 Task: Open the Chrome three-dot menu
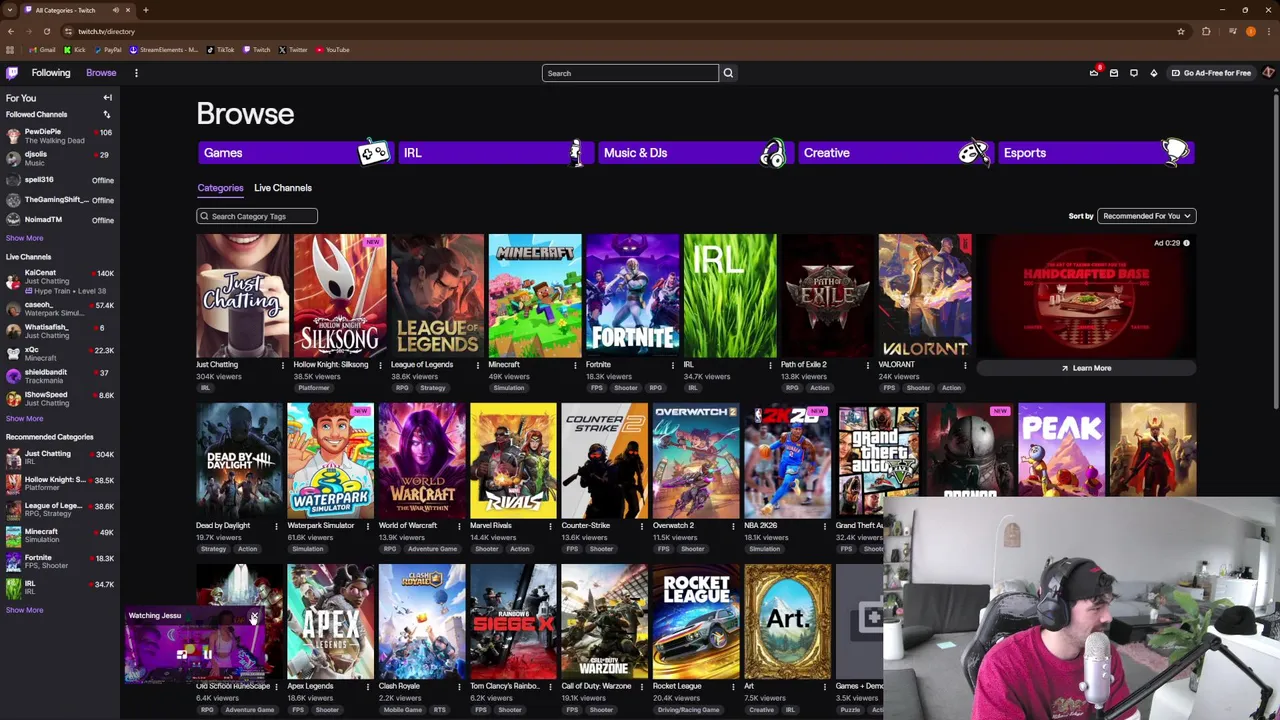(x=1268, y=31)
